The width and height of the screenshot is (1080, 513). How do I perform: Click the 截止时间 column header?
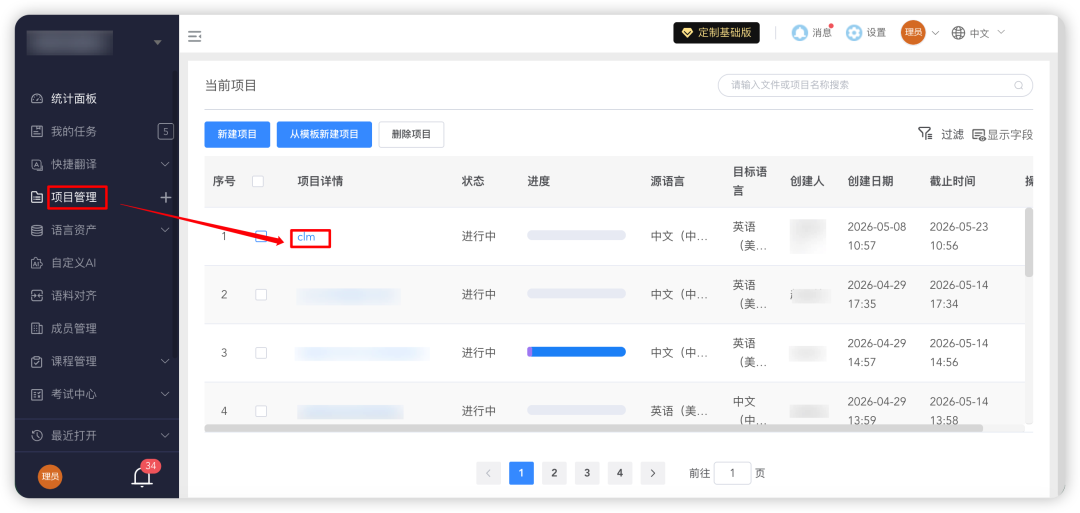coord(952,181)
